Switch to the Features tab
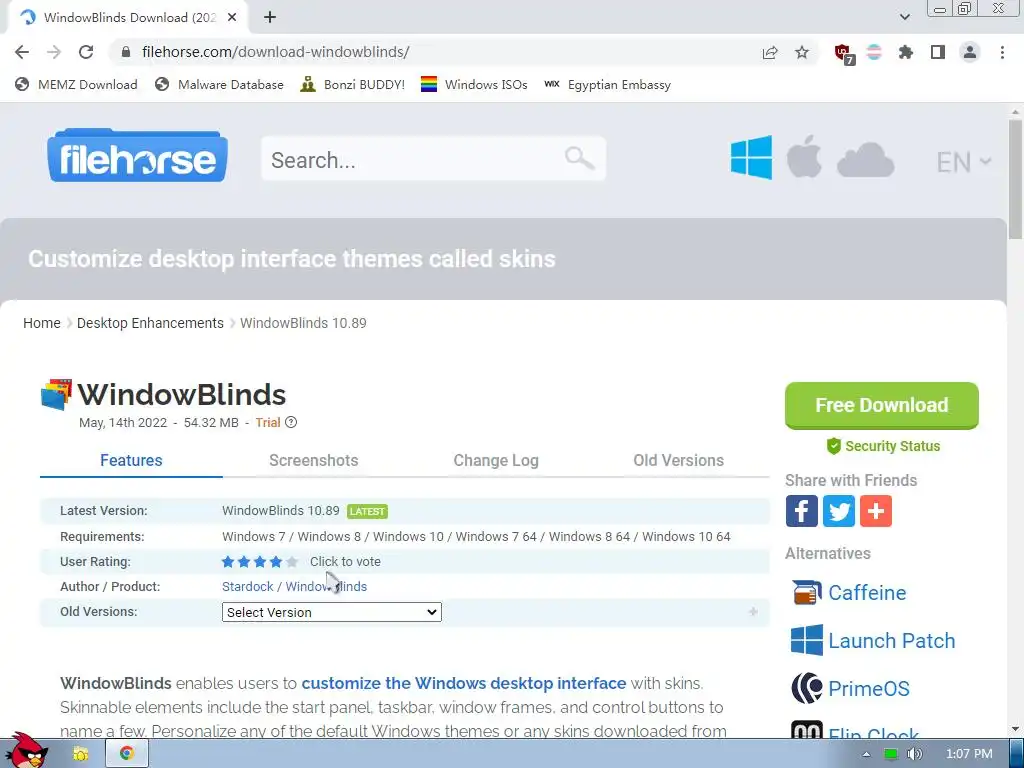 (131, 460)
